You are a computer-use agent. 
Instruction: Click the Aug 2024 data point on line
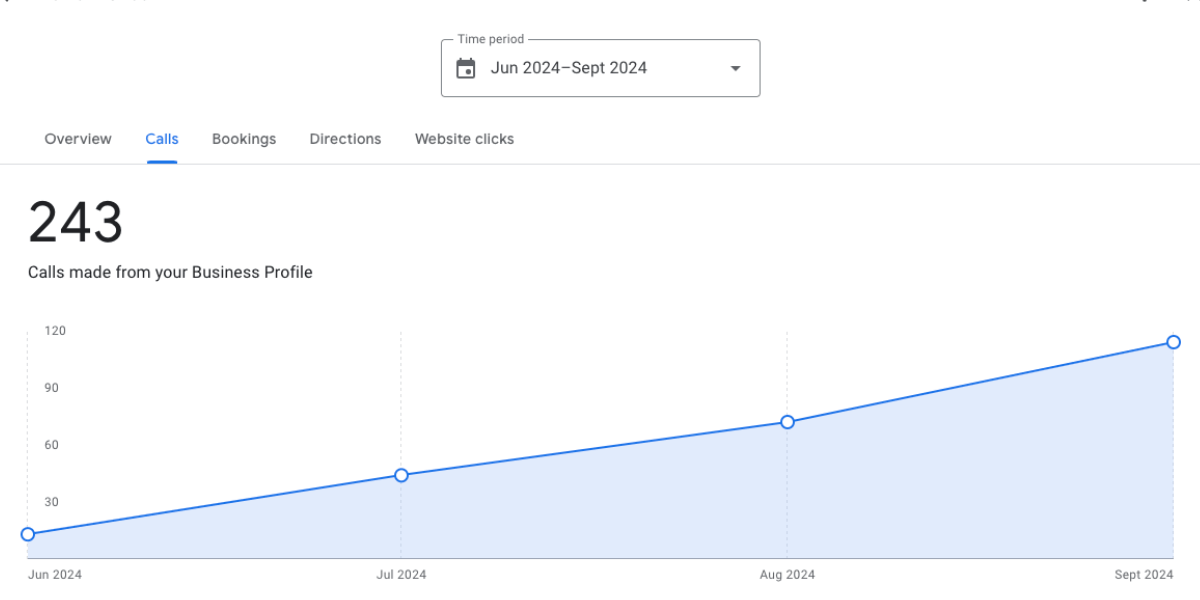tap(787, 422)
